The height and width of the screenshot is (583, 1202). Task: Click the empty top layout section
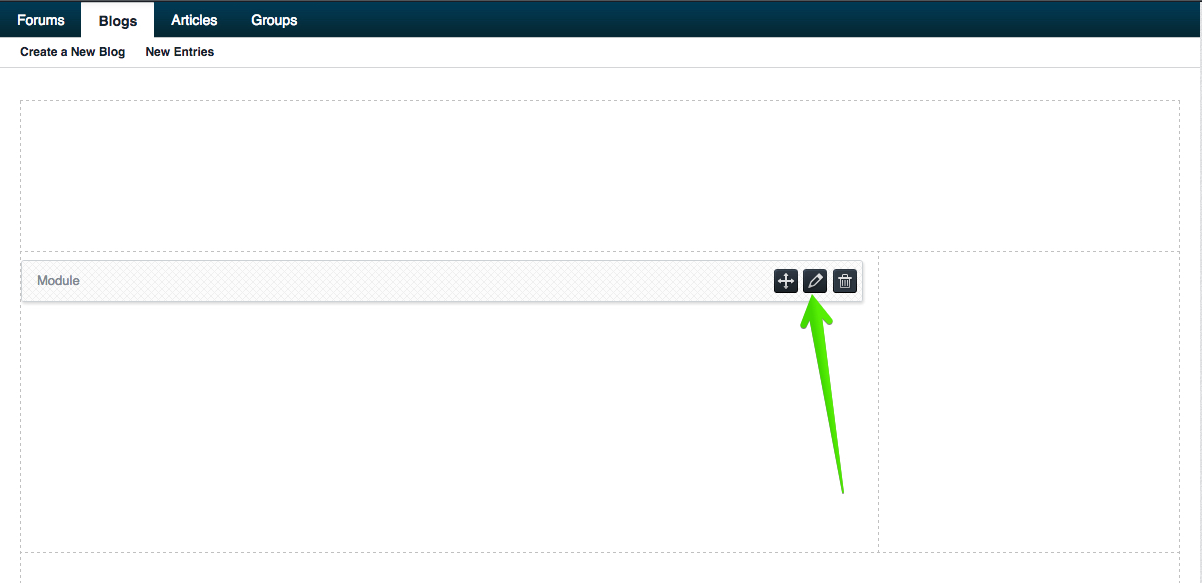(600, 176)
